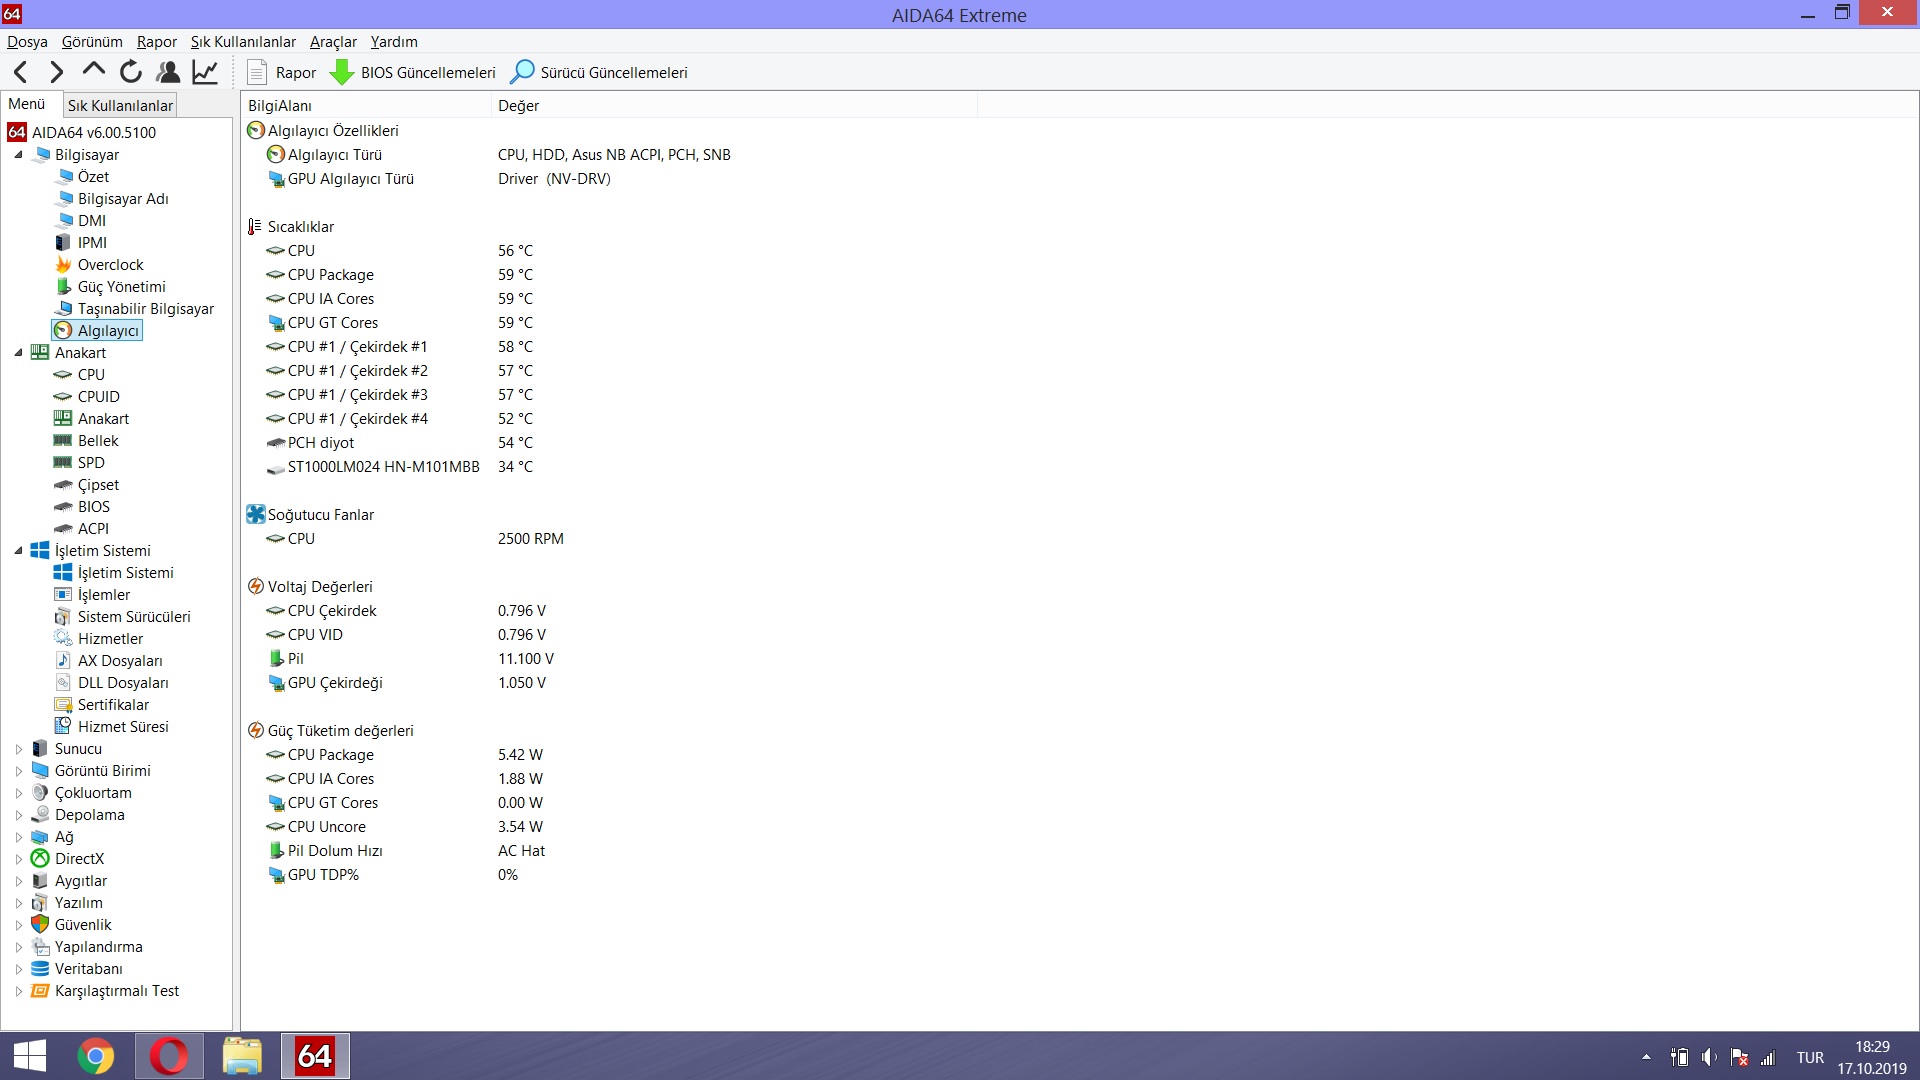The image size is (1920, 1080).
Task: Expand the DirectX tree node
Action: [x=18, y=859]
